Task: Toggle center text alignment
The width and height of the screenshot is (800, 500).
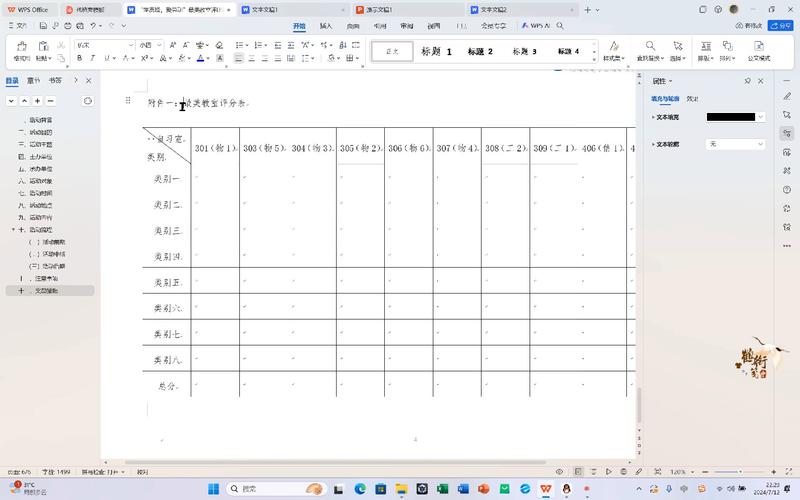Action: [252, 58]
